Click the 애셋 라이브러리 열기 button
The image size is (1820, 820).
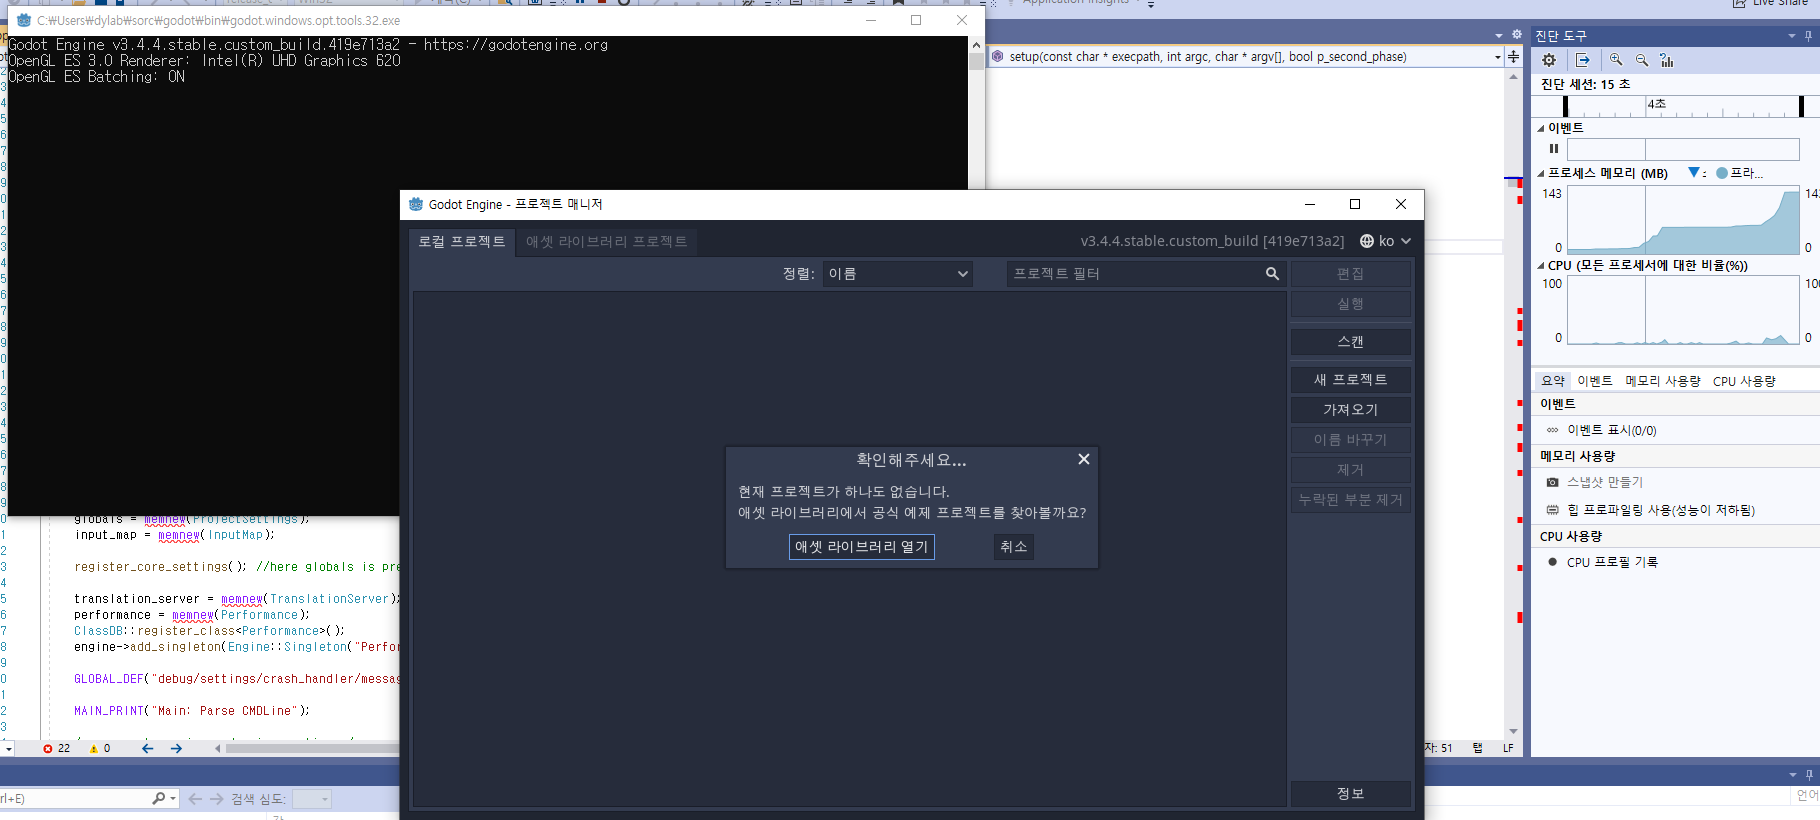[862, 547]
